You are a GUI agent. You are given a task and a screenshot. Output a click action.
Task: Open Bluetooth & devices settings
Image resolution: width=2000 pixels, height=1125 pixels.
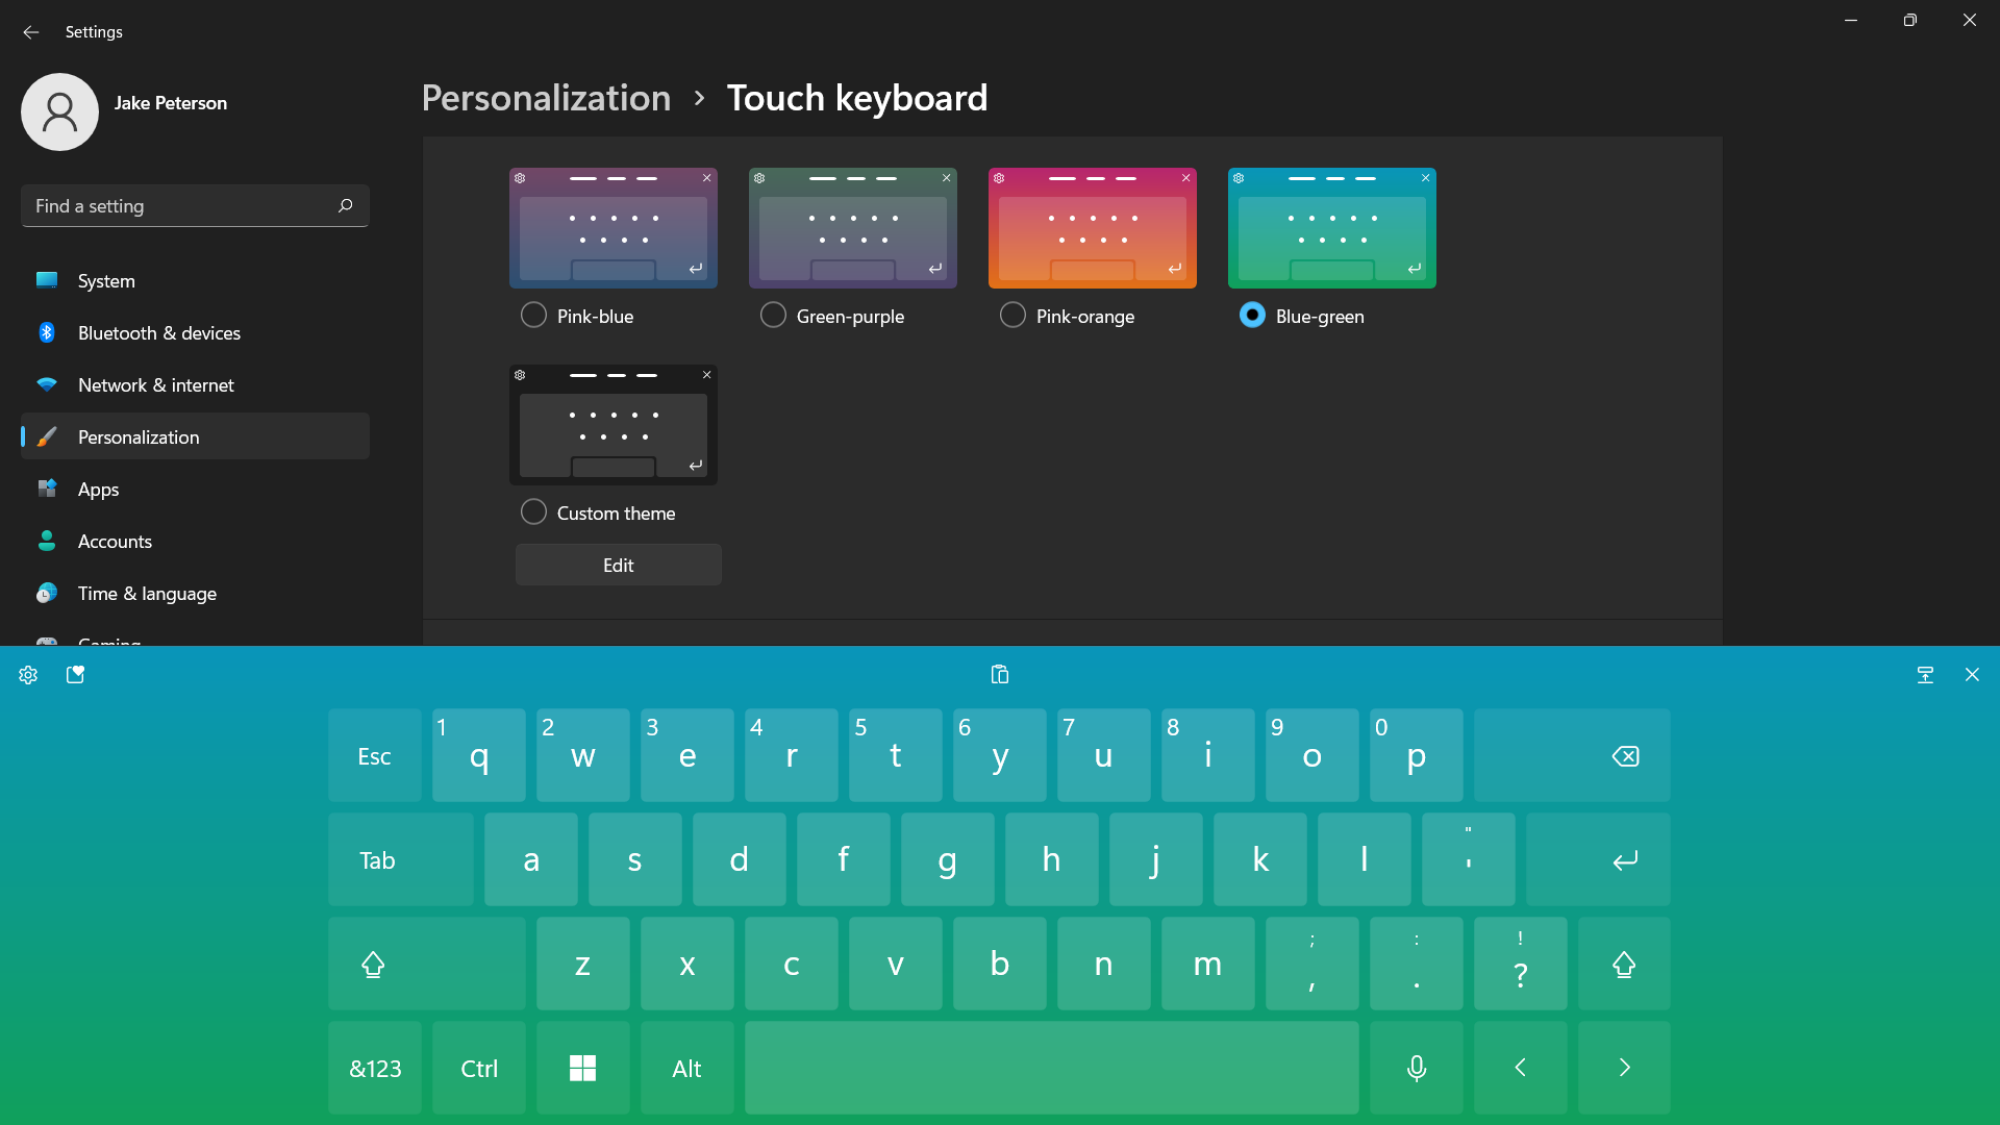coord(195,333)
